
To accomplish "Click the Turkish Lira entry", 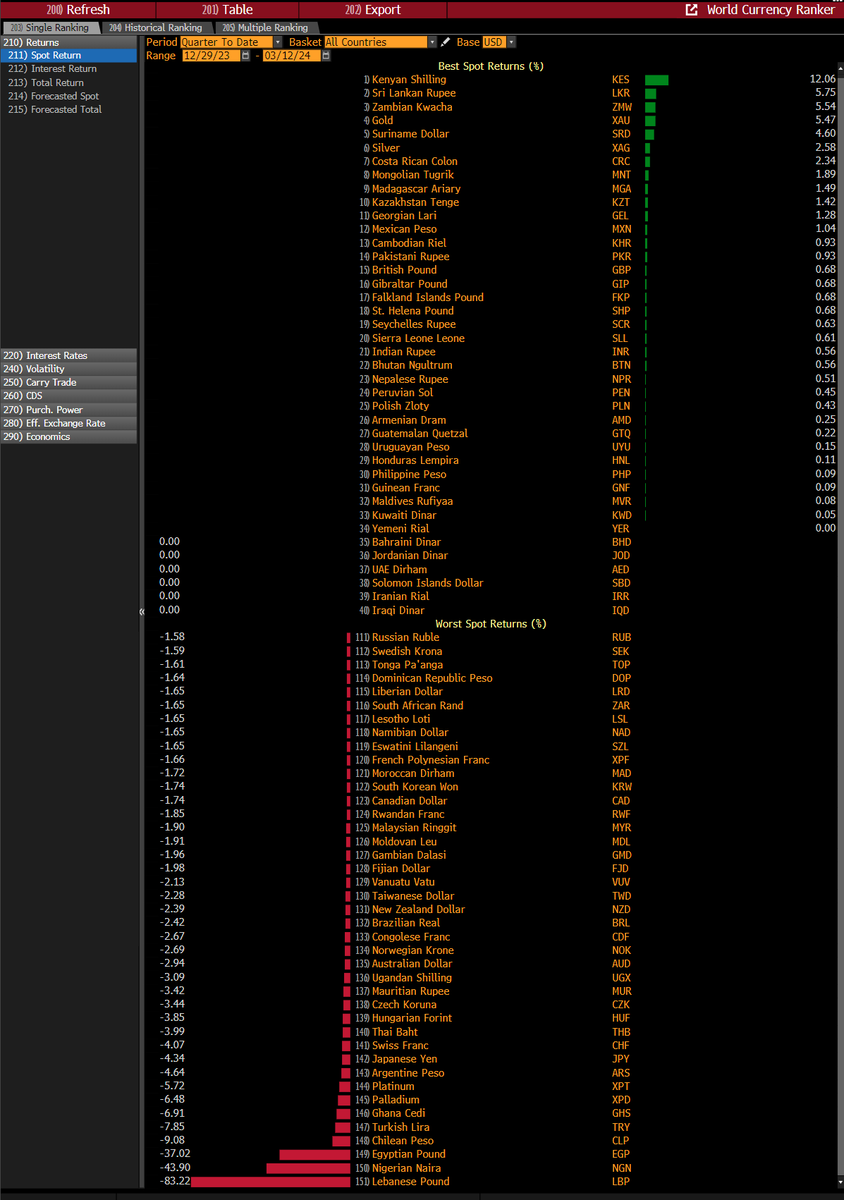I will pos(401,1127).
